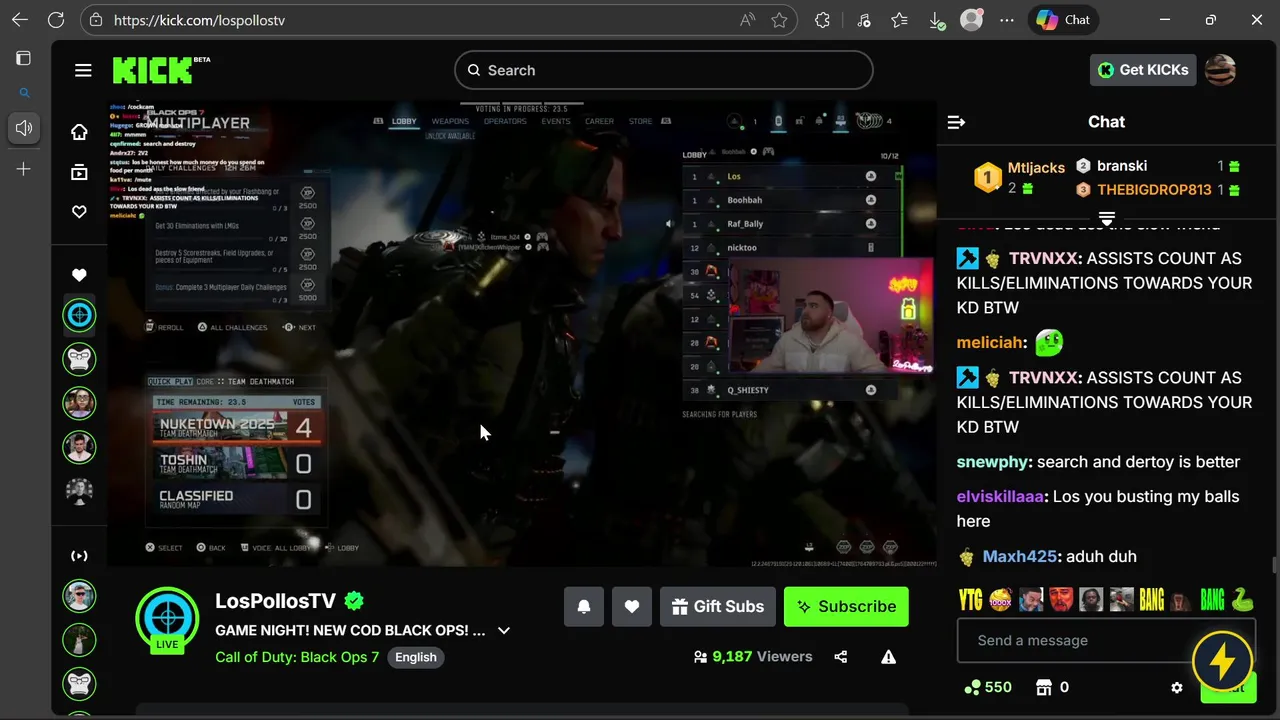The width and height of the screenshot is (1280, 720).
Task: Open the chat shop icon
Action: point(1044,688)
